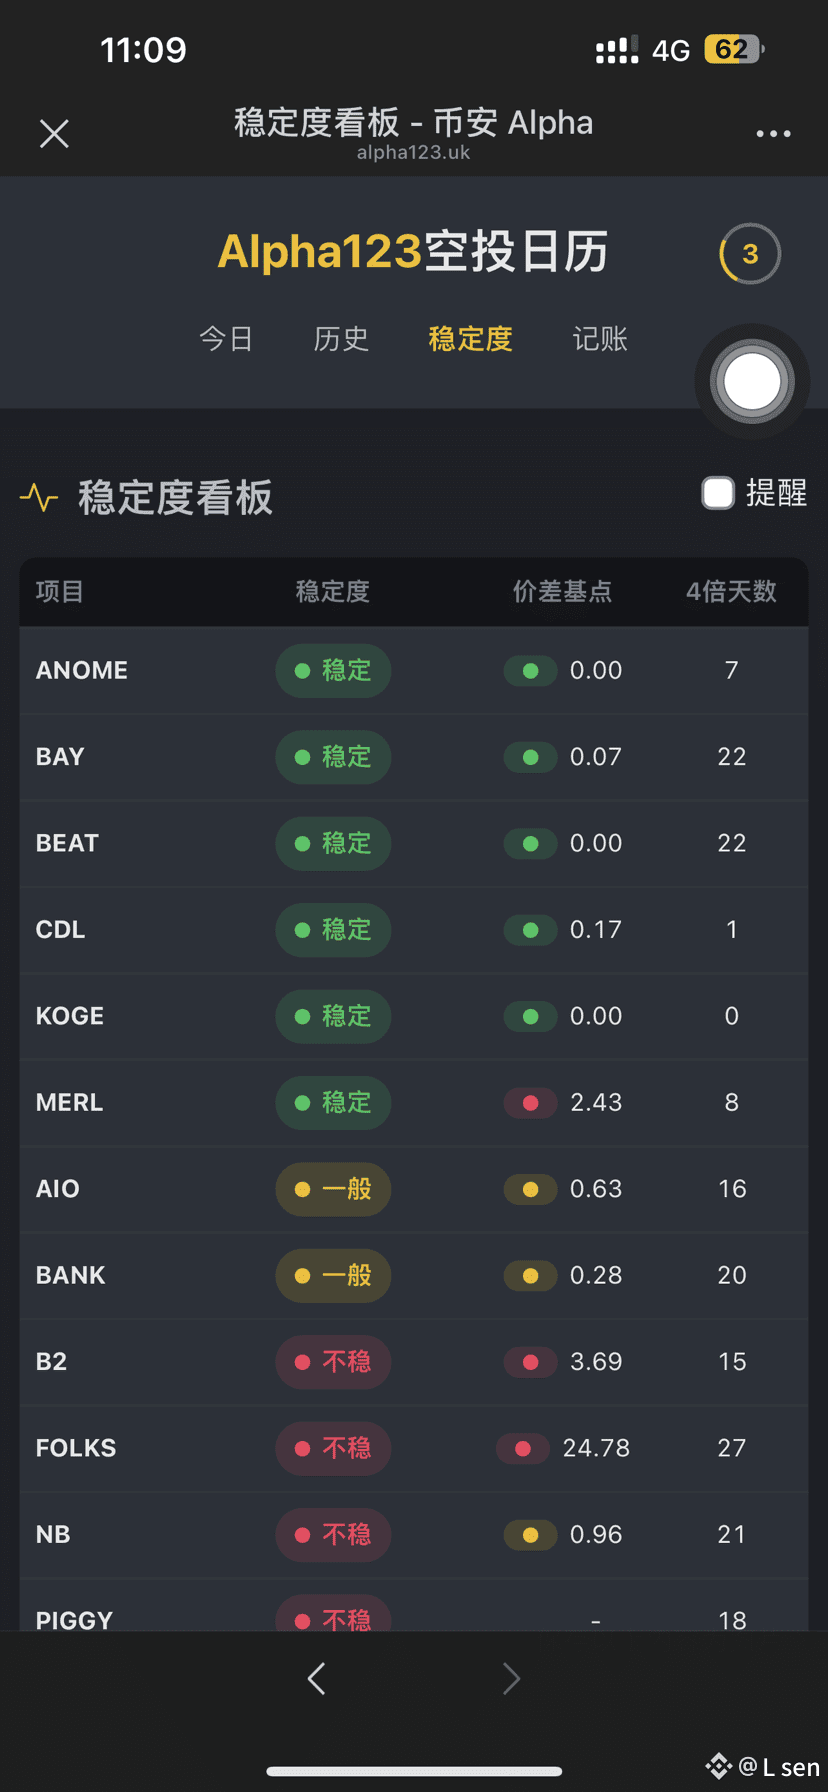Screen dimensions: 828x1792
Task: Tap the floating AssistiveTouch button
Action: click(x=752, y=381)
